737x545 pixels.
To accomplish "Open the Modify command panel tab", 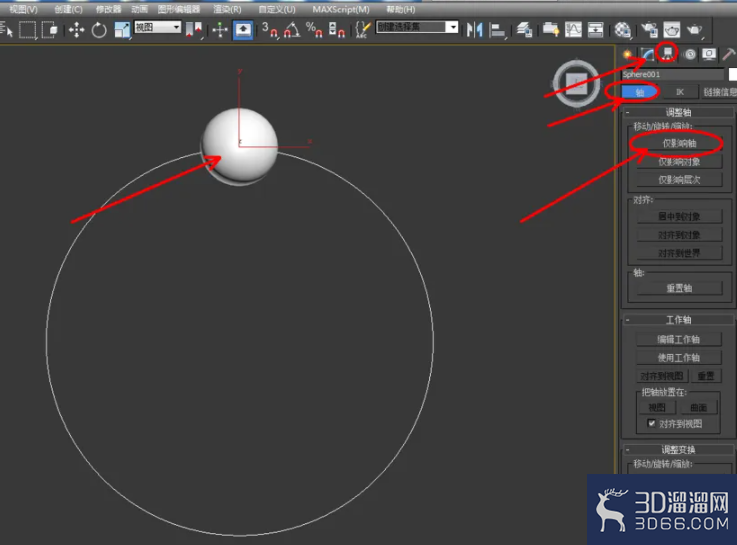I will tap(647, 54).
